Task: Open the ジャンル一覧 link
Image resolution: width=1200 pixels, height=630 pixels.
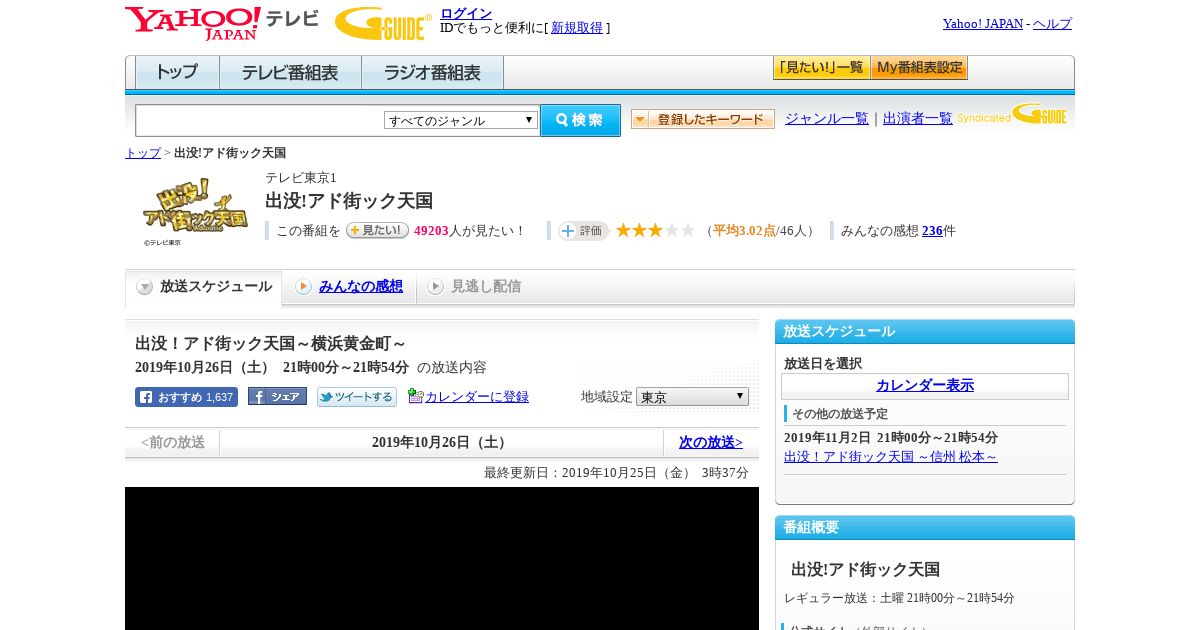Action: (x=827, y=119)
